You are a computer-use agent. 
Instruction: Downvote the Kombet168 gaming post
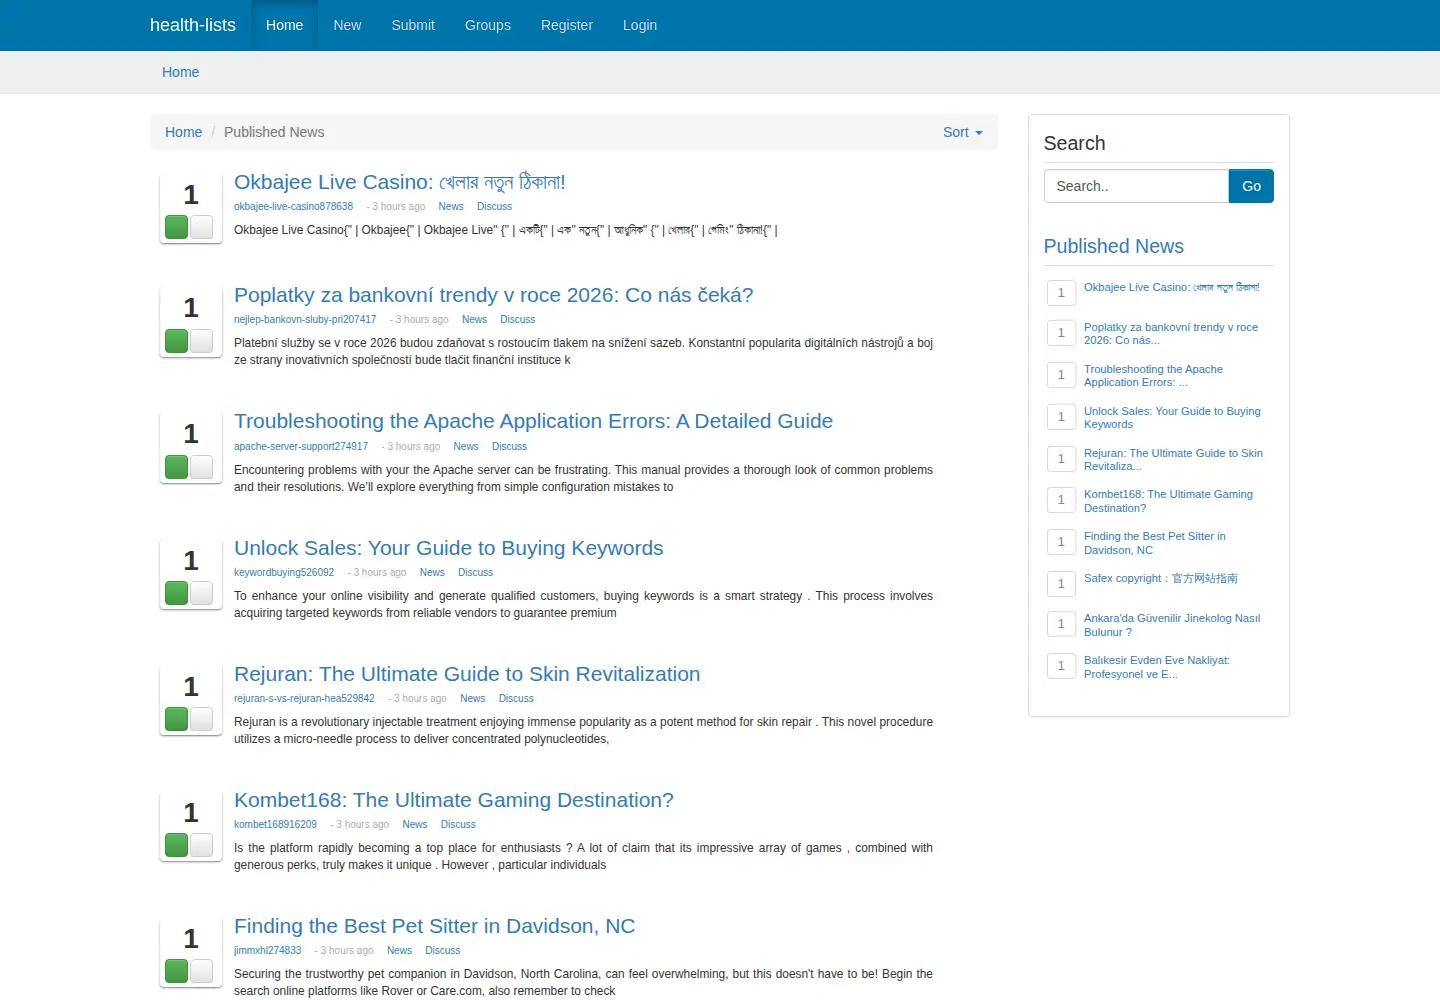pos(202,845)
